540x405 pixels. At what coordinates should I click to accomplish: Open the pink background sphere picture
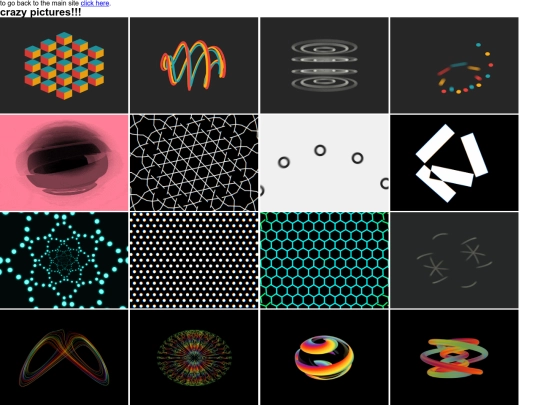[x=64, y=163]
